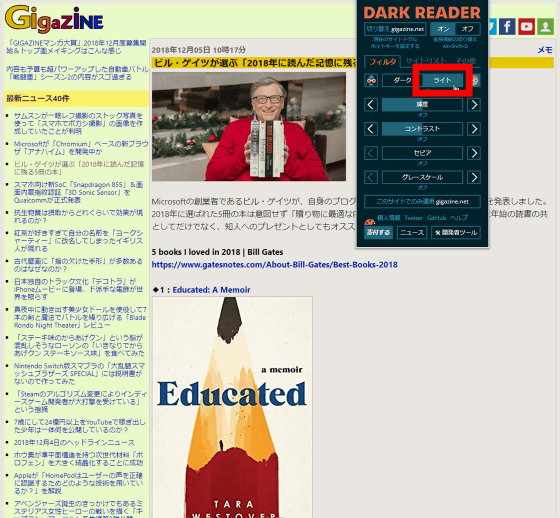Click the Dark Reader mascot icon
Viewport: 560px width, 518px height.
[x=371, y=80]
